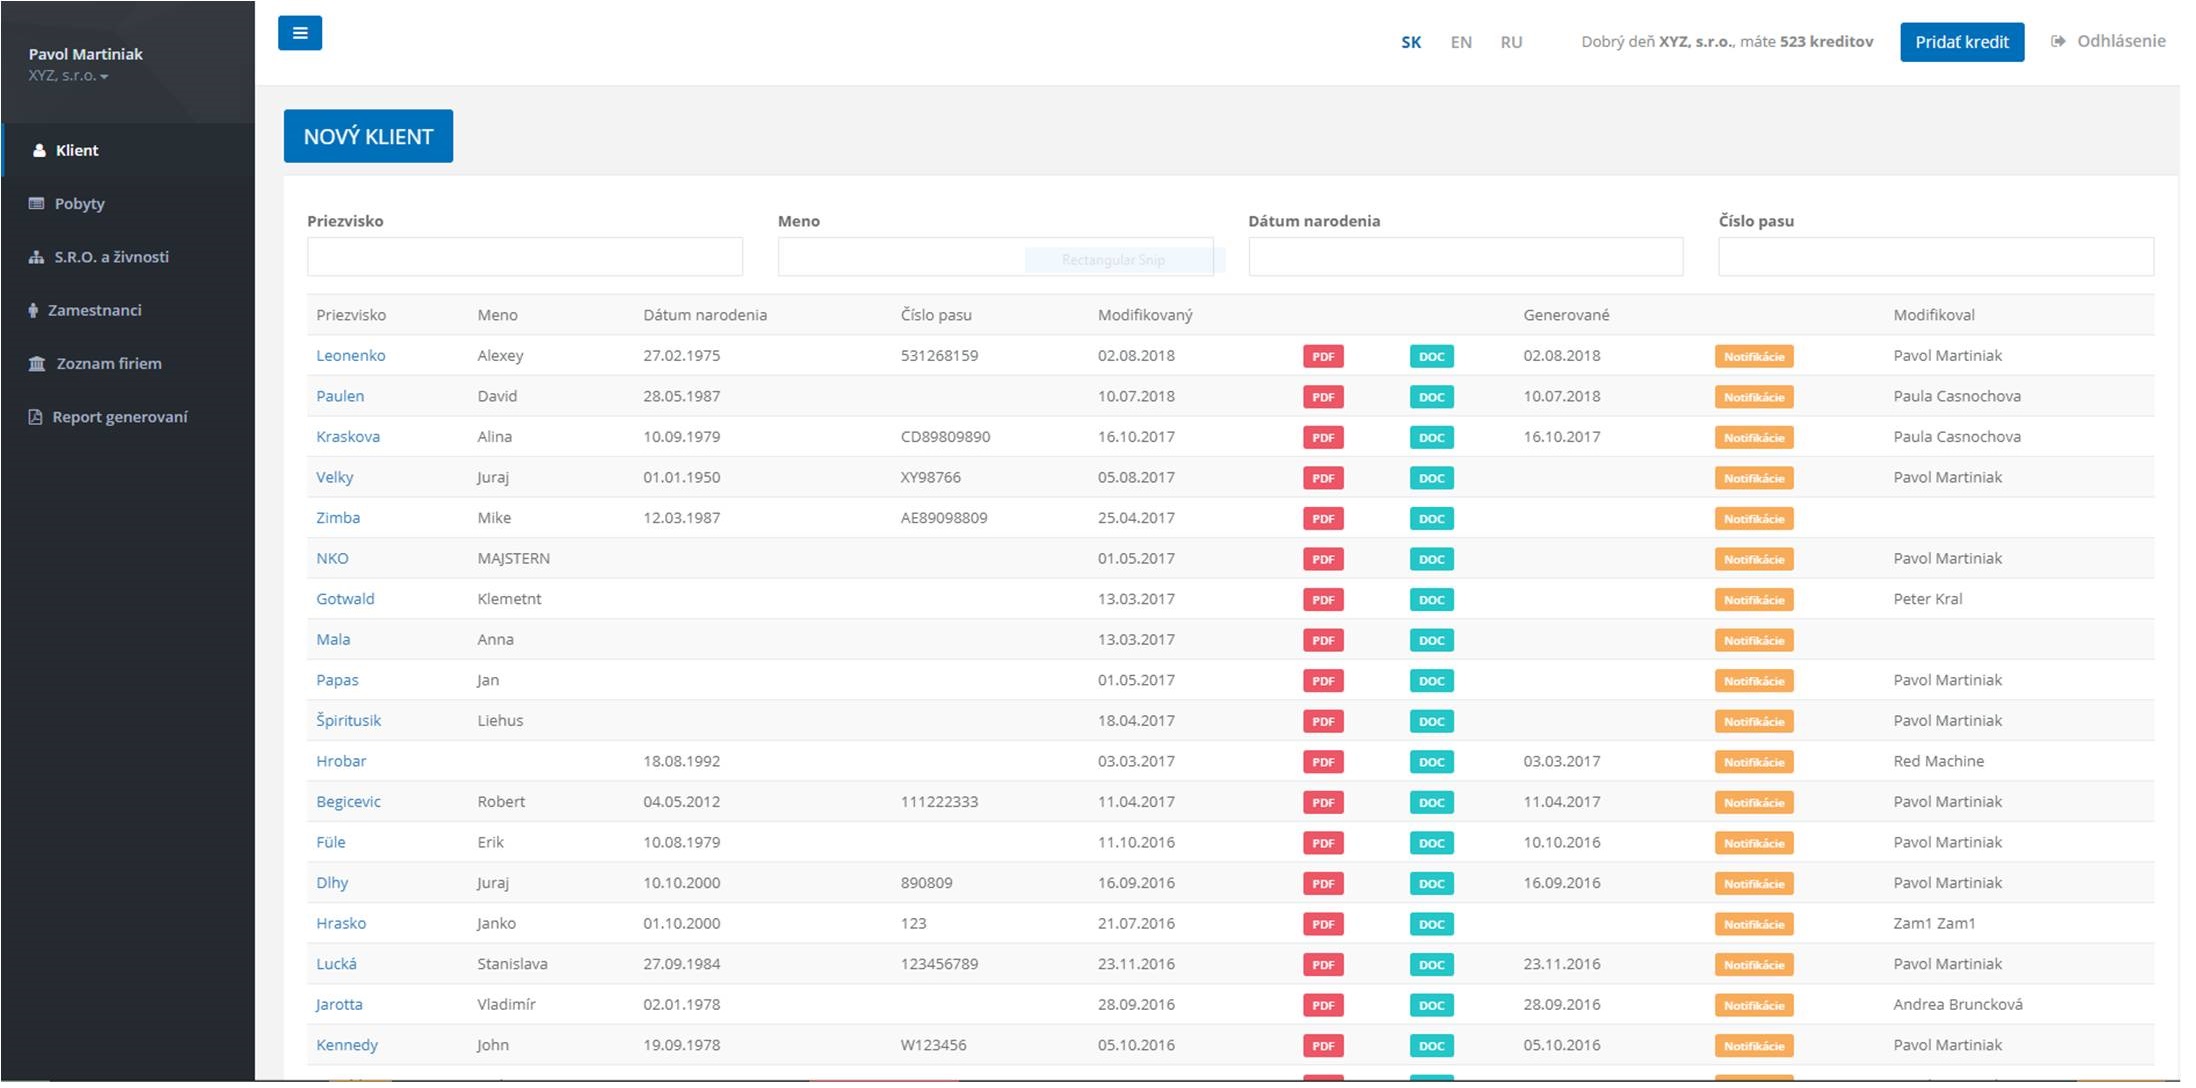This screenshot has width=2196, height=1088.
Task: Download DOC for Papas
Action: [x=1431, y=681]
